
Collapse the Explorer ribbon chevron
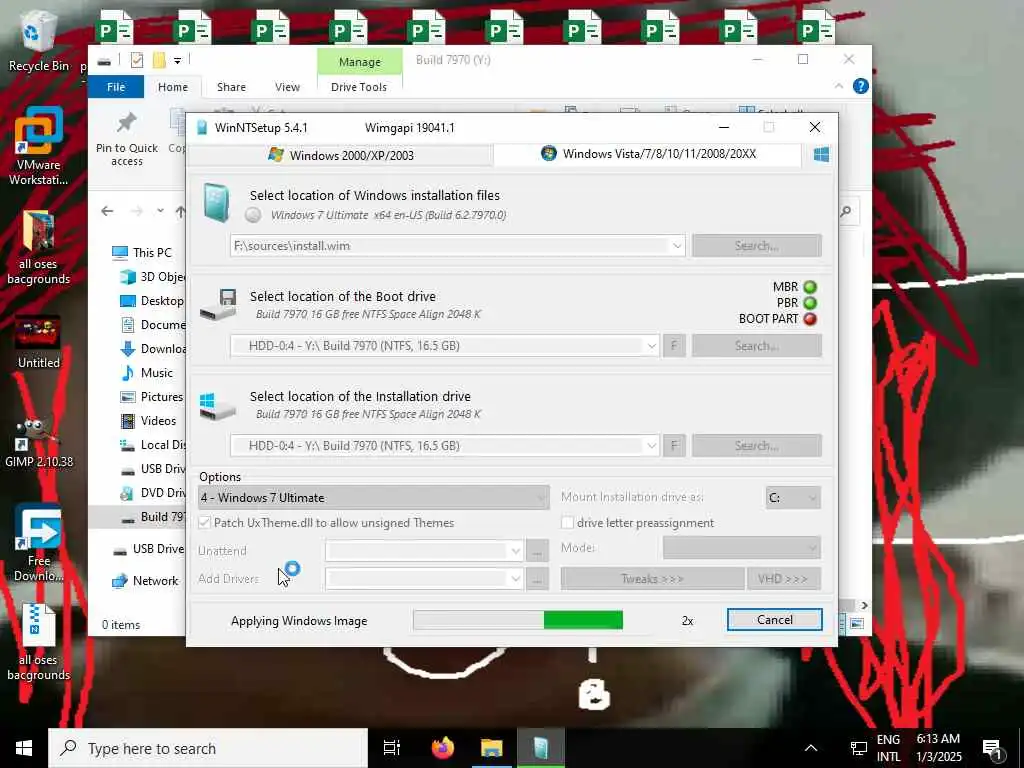[839, 86]
